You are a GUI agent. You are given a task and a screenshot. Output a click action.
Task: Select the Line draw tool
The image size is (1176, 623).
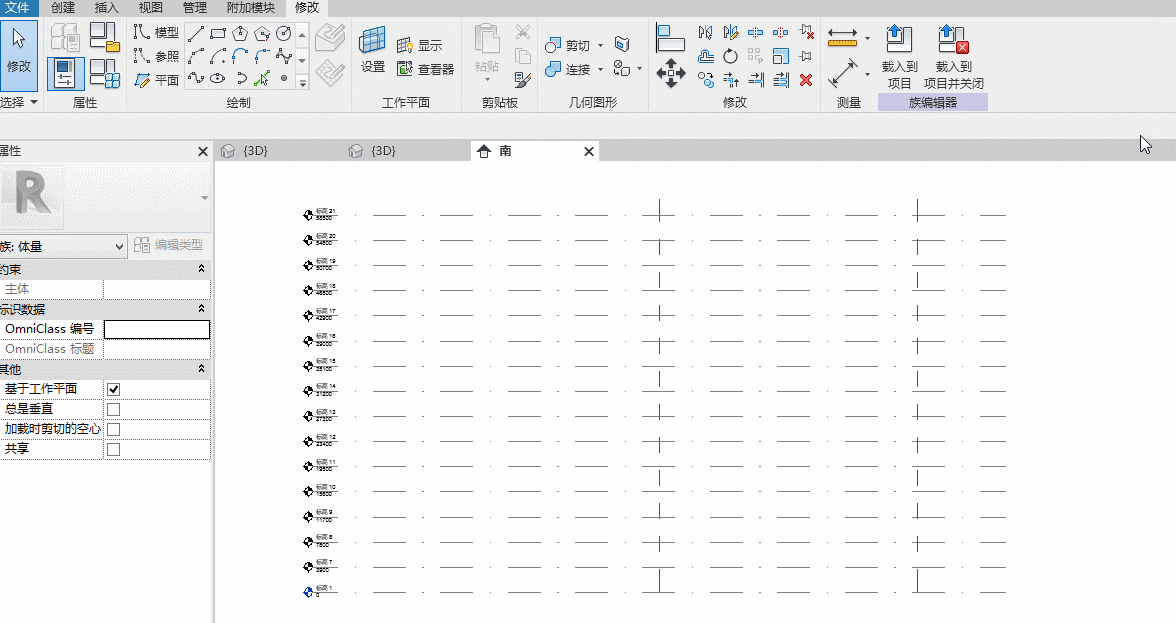coord(196,34)
